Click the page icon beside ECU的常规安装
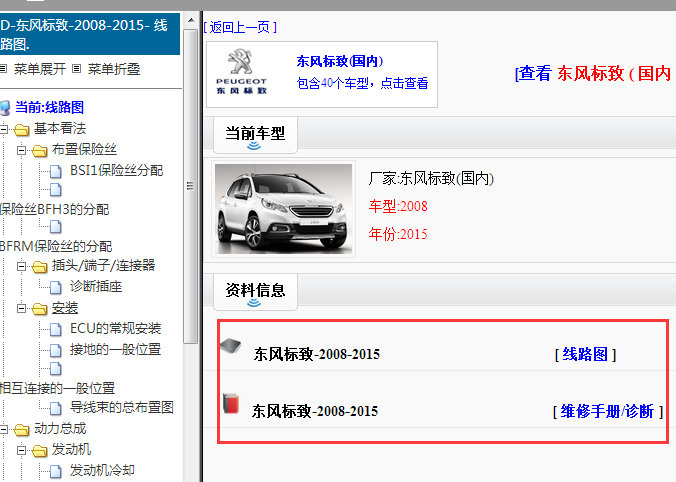This screenshot has height=482, width=676. [56, 329]
